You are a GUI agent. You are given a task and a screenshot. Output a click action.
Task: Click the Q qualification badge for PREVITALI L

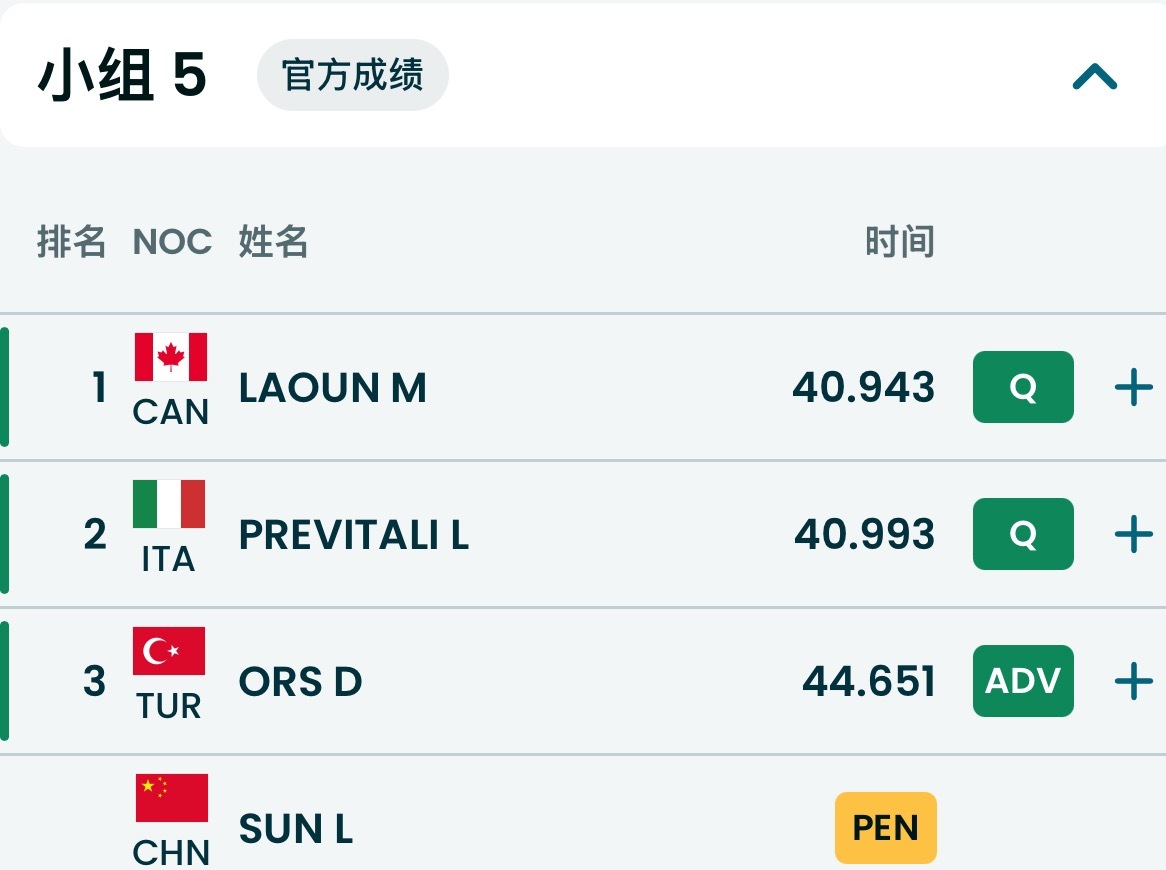click(x=1023, y=534)
